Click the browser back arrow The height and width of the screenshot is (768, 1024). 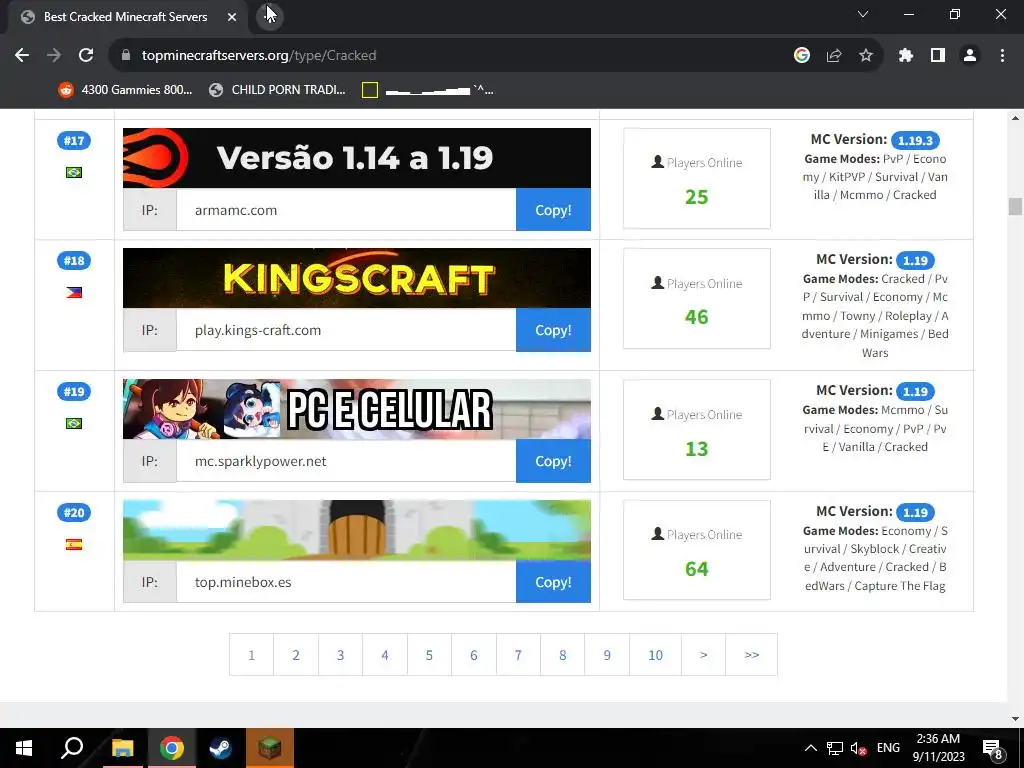22,56
